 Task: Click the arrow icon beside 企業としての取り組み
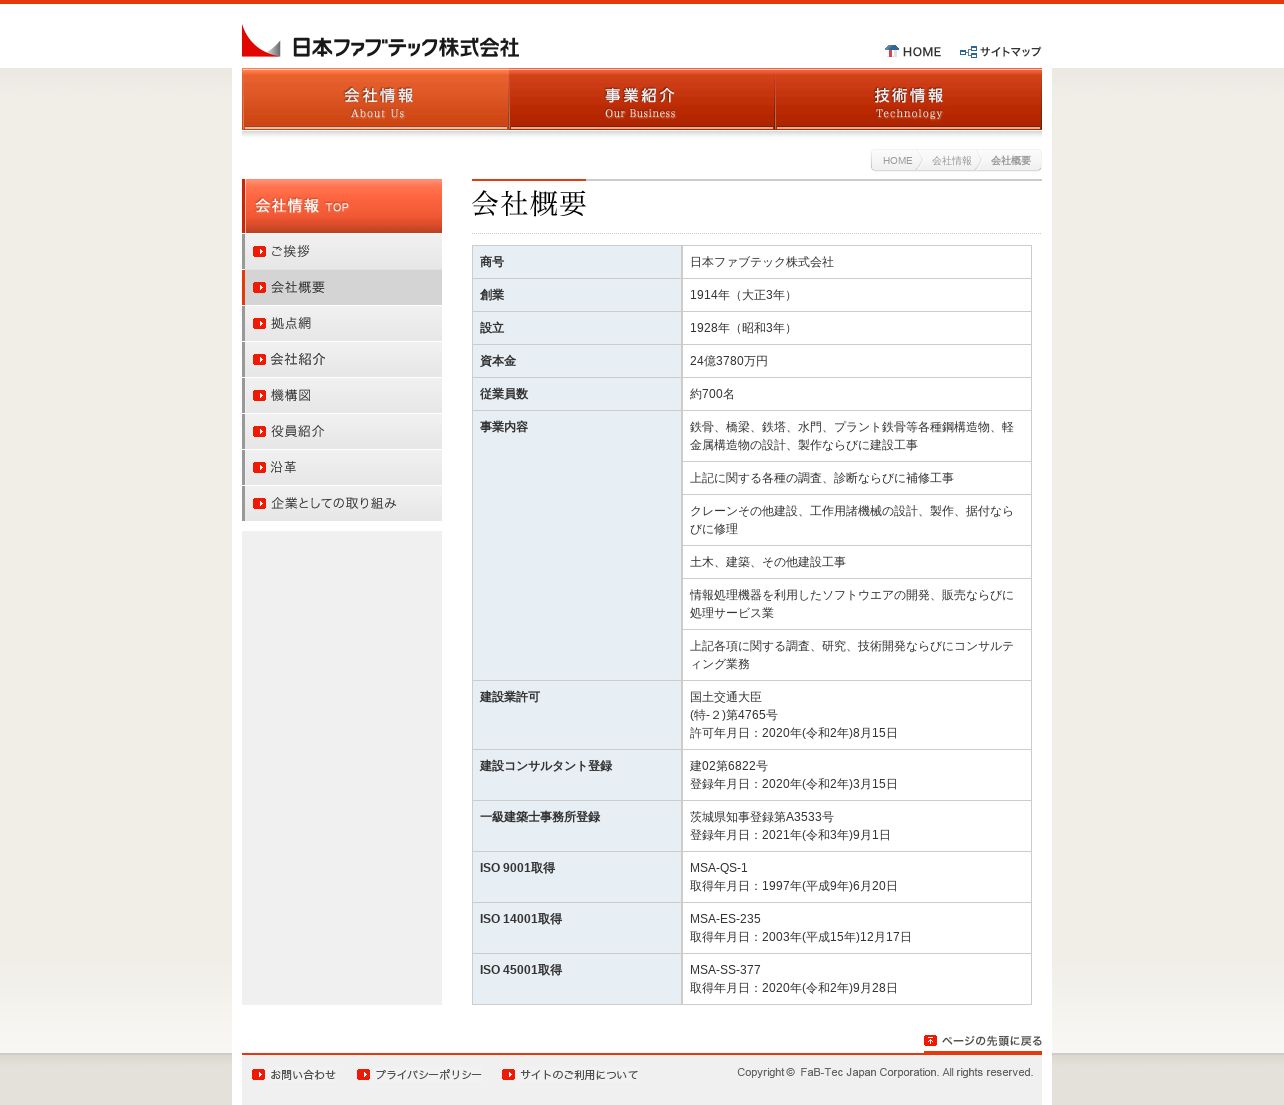[x=260, y=504]
